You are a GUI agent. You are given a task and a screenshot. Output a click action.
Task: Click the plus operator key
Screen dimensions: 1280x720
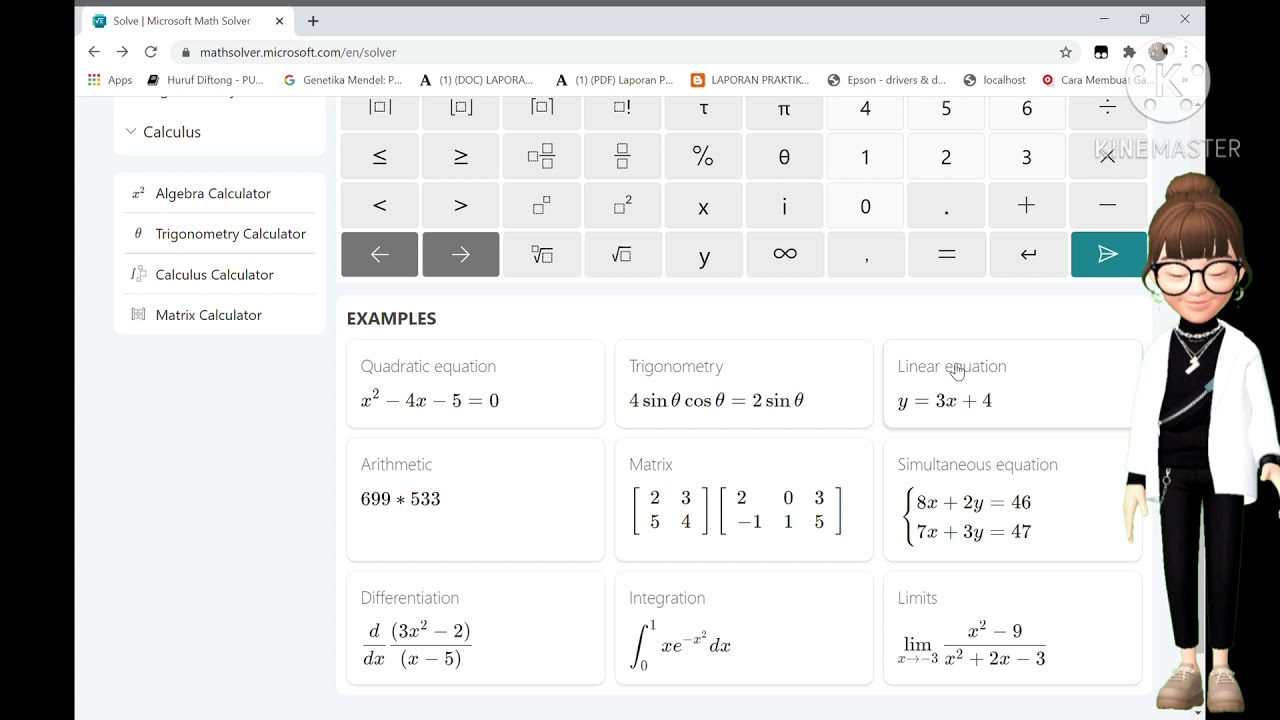coord(1027,205)
